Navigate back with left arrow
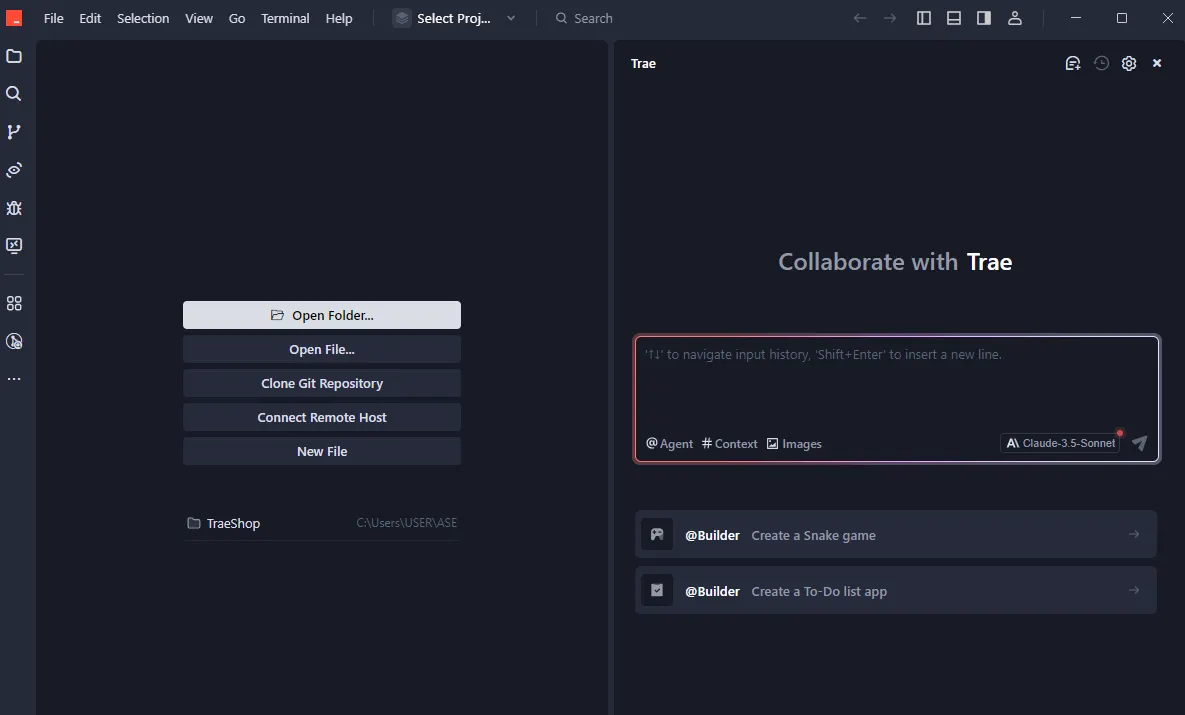The width and height of the screenshot is (1185, 715). (x=859, y=18)
